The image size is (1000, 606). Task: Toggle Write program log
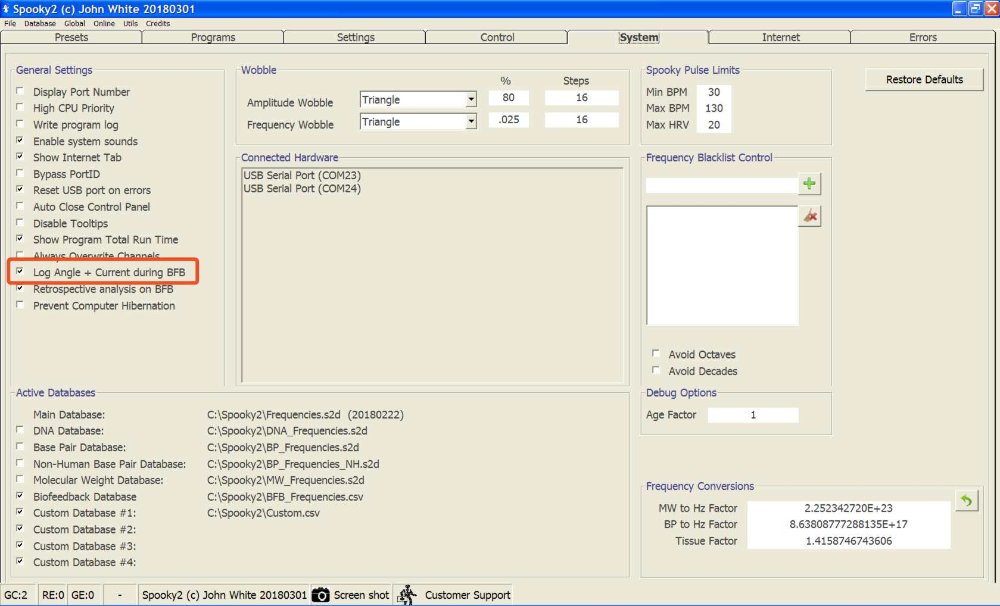point(20,124)
